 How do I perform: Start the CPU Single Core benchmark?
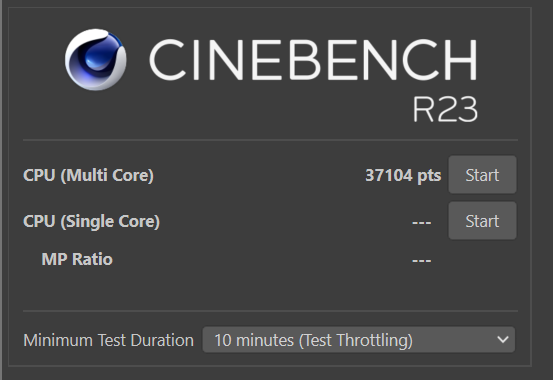point(482,221)
